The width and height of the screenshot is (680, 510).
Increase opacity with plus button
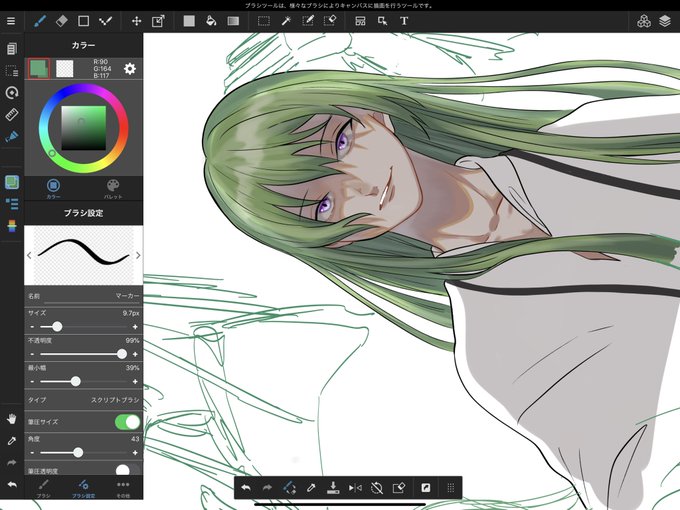point(135,354)
